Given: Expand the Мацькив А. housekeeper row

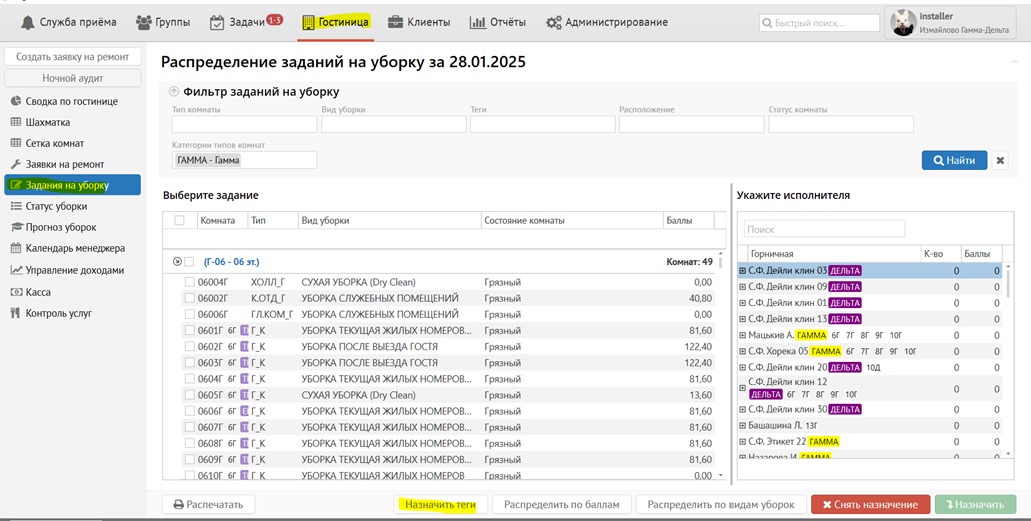Looking at the screenshot, I should click(x=742, y=335).
